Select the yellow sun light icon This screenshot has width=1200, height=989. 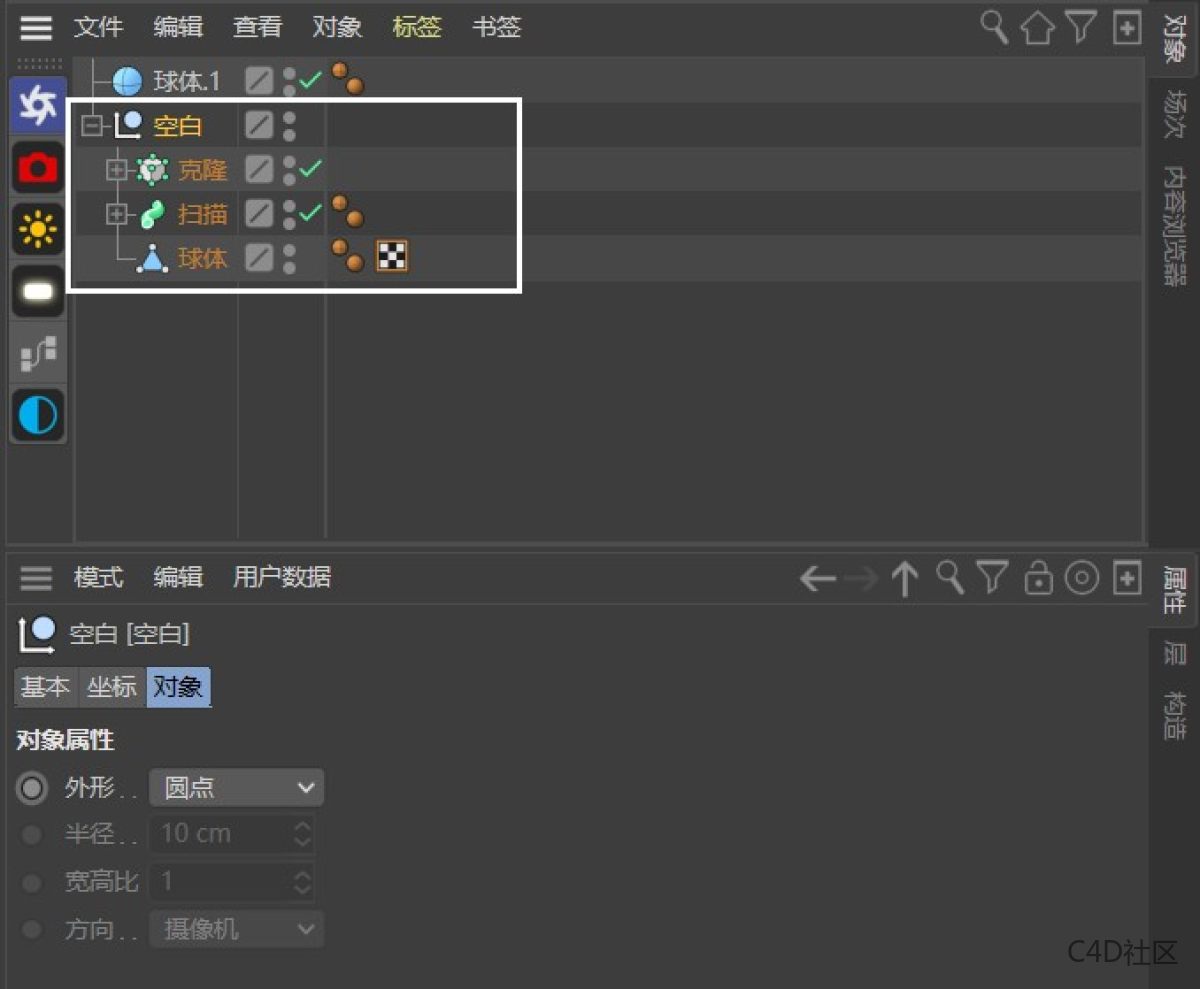(x=38, y=230)
